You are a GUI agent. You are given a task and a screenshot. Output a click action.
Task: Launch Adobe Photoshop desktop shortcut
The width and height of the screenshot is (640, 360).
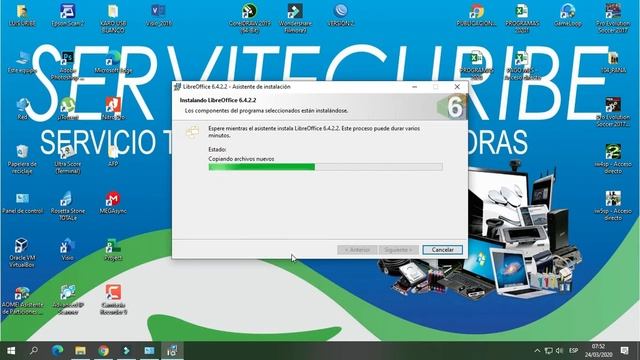click(x=67, y=65)
